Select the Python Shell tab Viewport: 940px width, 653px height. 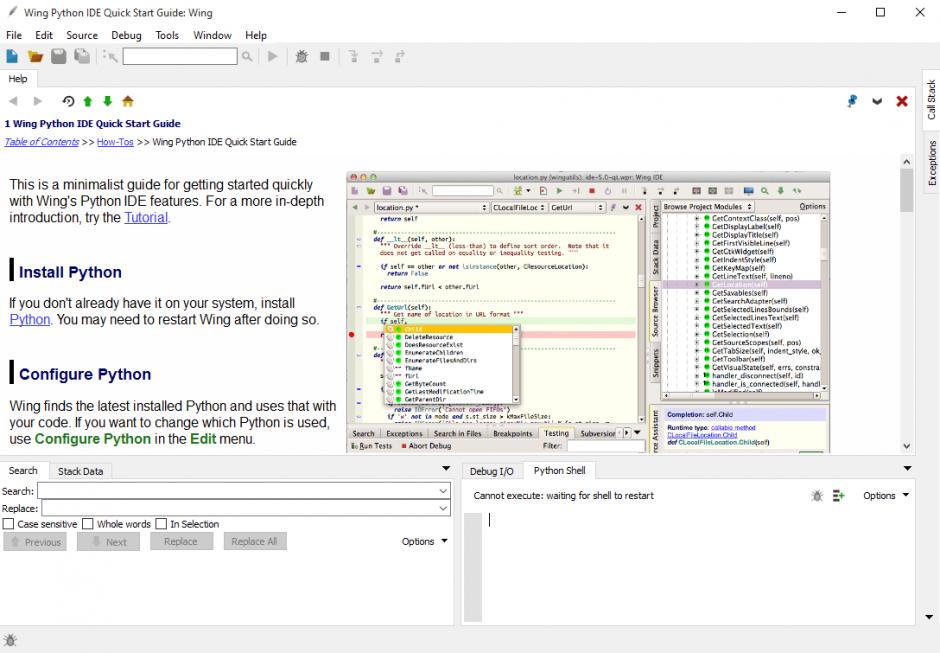click(559, 471)
